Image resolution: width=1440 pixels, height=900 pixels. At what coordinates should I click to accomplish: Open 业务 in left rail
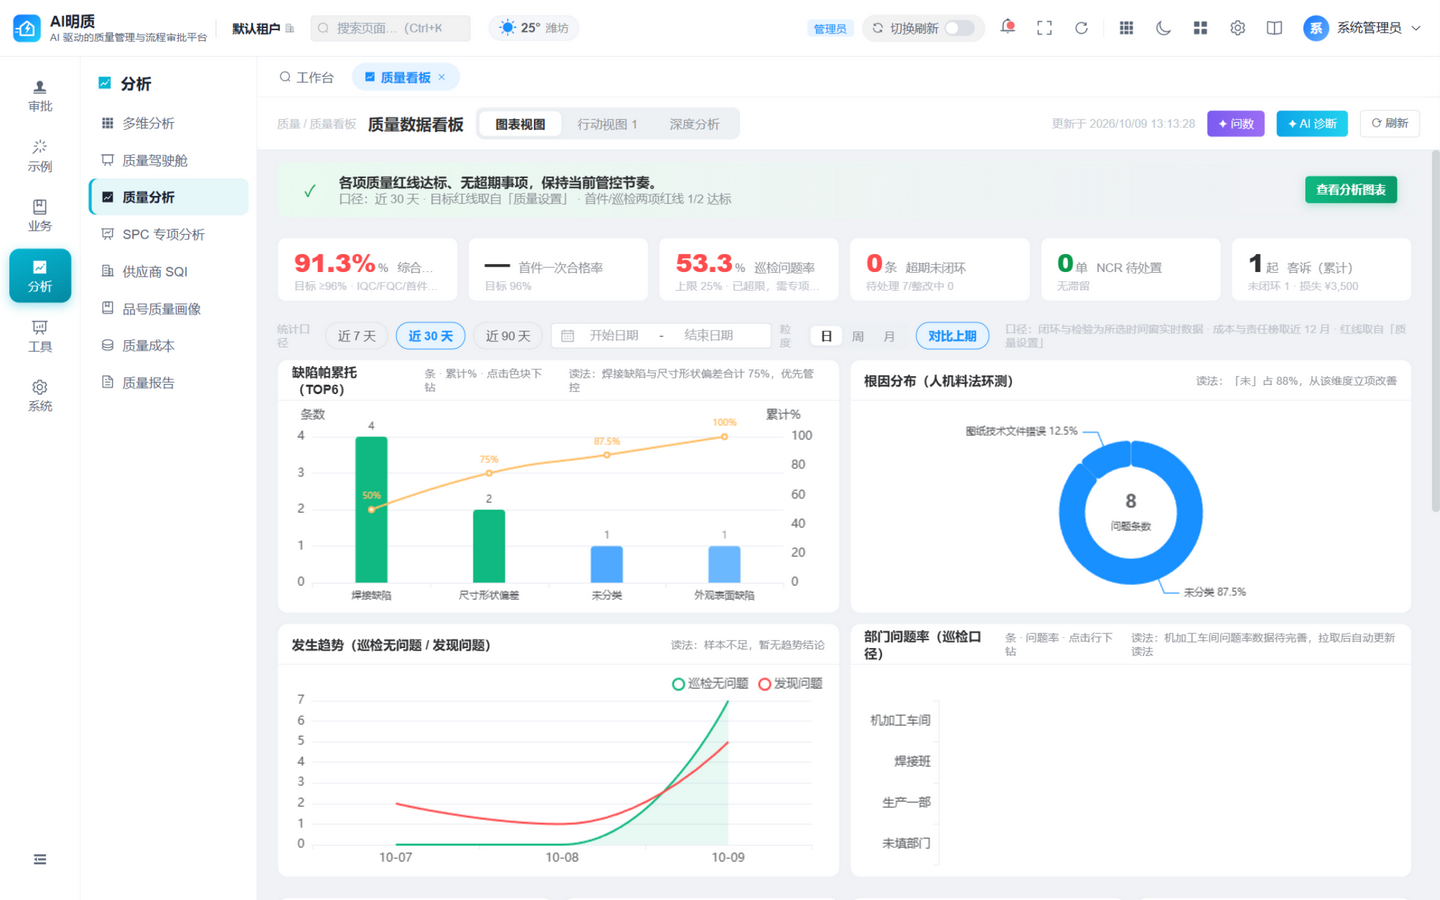pos(40,216)
